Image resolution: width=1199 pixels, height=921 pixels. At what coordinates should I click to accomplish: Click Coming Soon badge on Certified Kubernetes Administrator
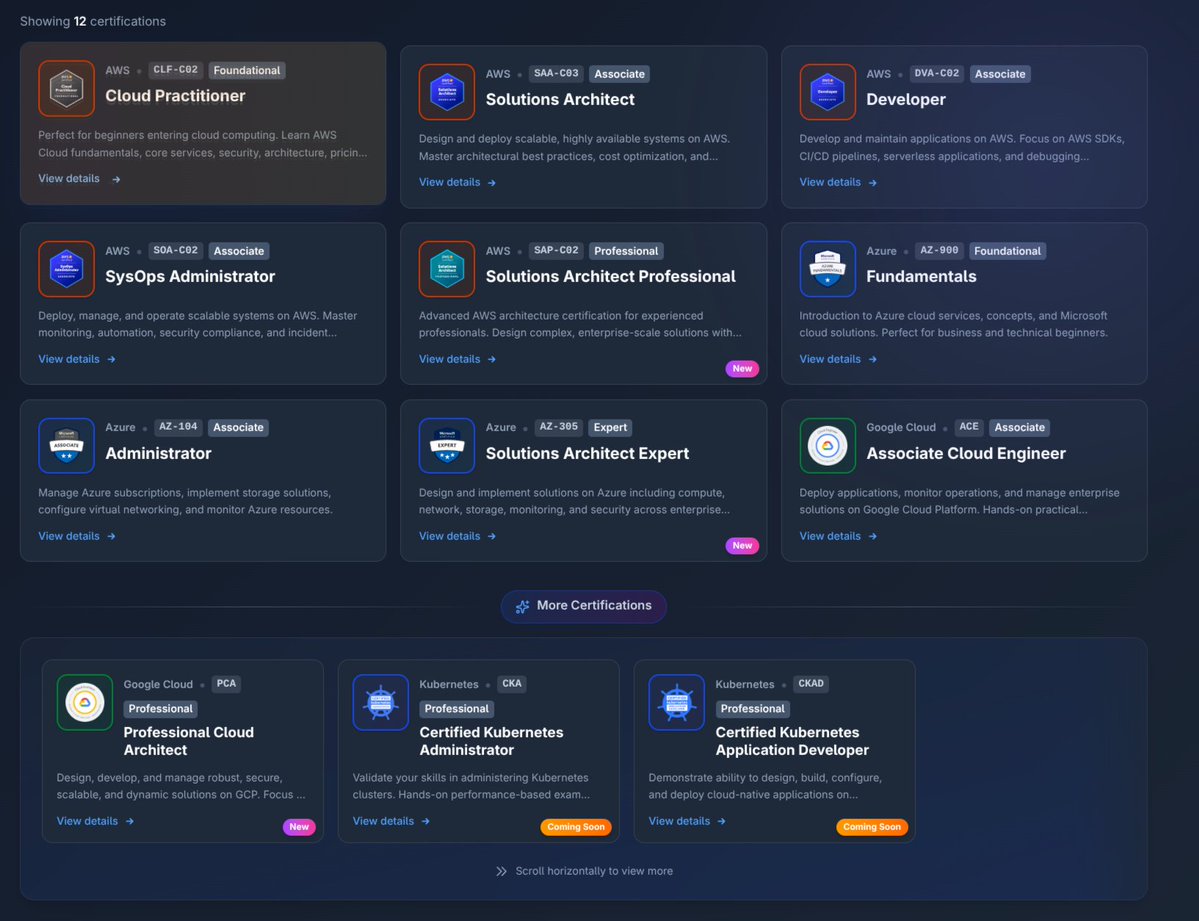coord(576,827)
